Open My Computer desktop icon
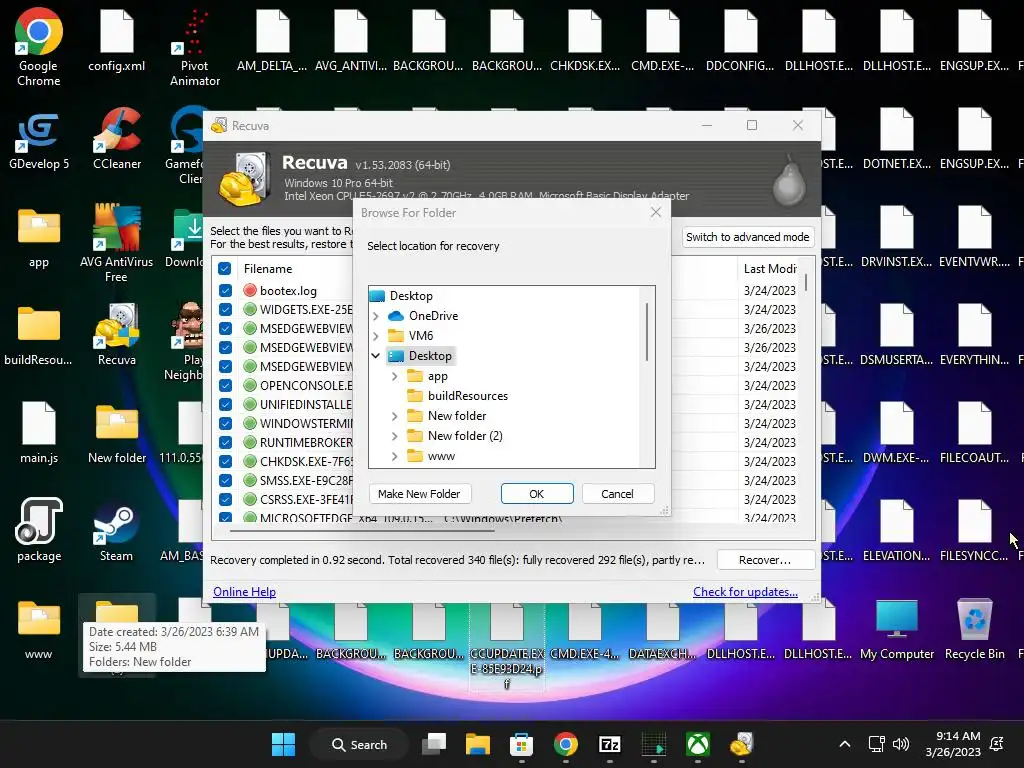The image size is (1024, 768). click(x=897, y=630)
